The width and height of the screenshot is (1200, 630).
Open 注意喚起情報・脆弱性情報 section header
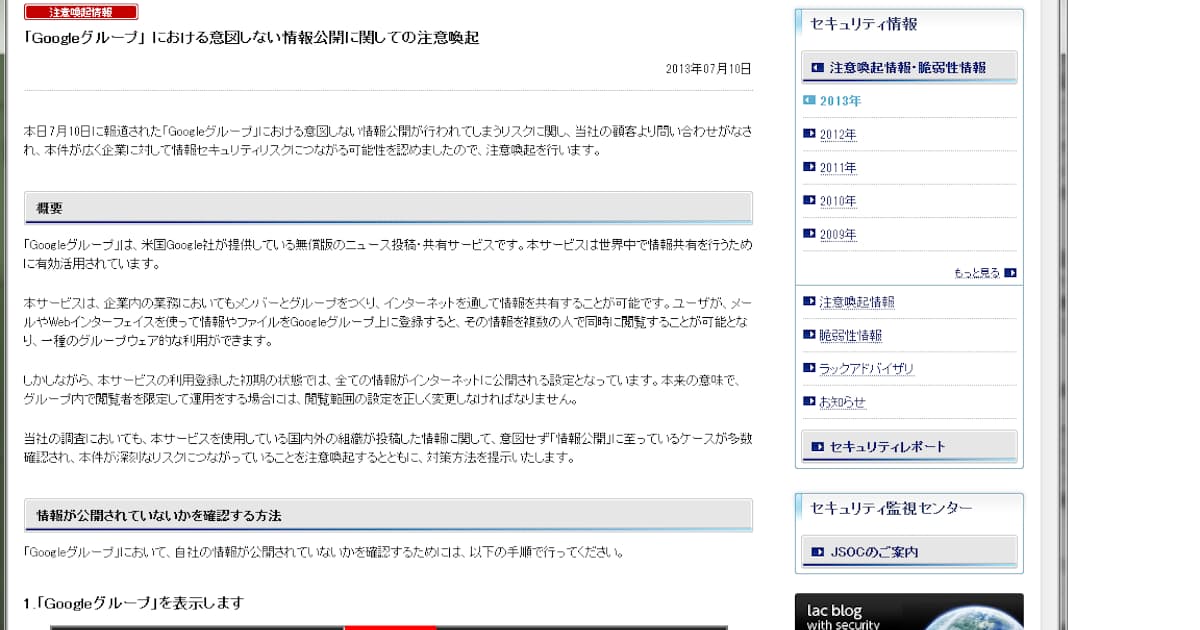pyautogui.click(x=908, y=68)
